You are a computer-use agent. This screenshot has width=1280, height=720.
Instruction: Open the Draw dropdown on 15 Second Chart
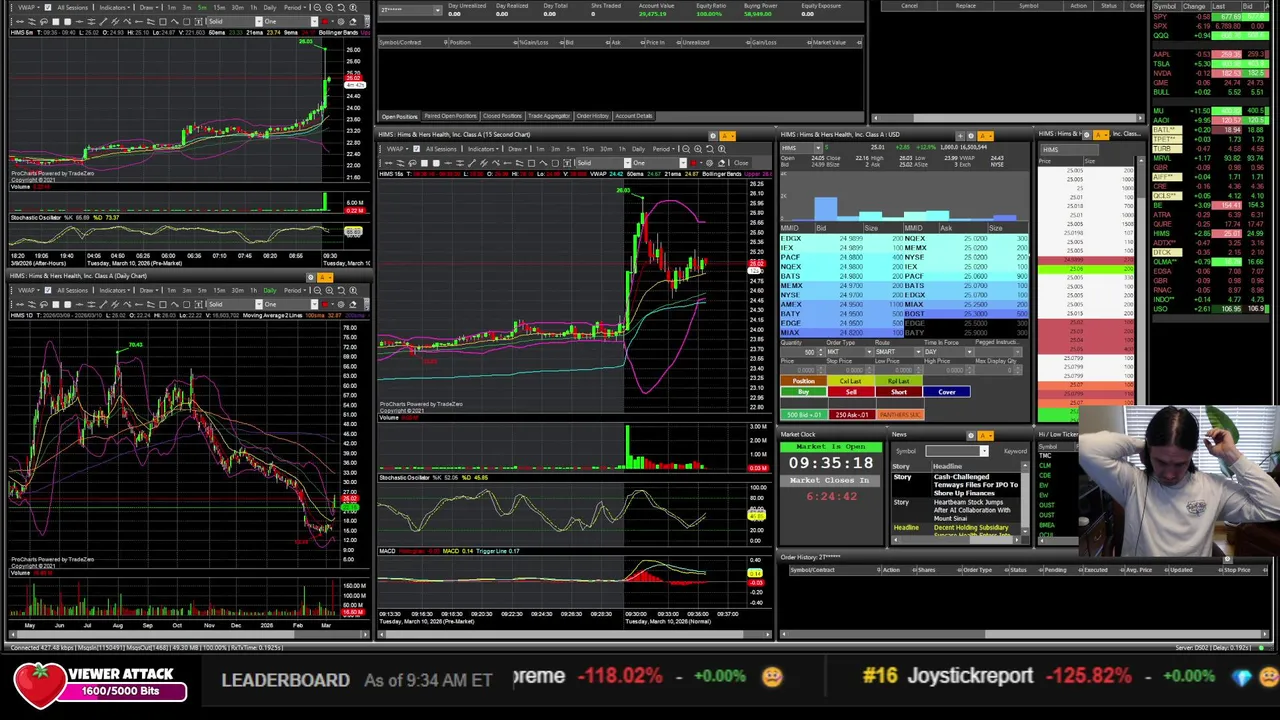click(517, 149)
